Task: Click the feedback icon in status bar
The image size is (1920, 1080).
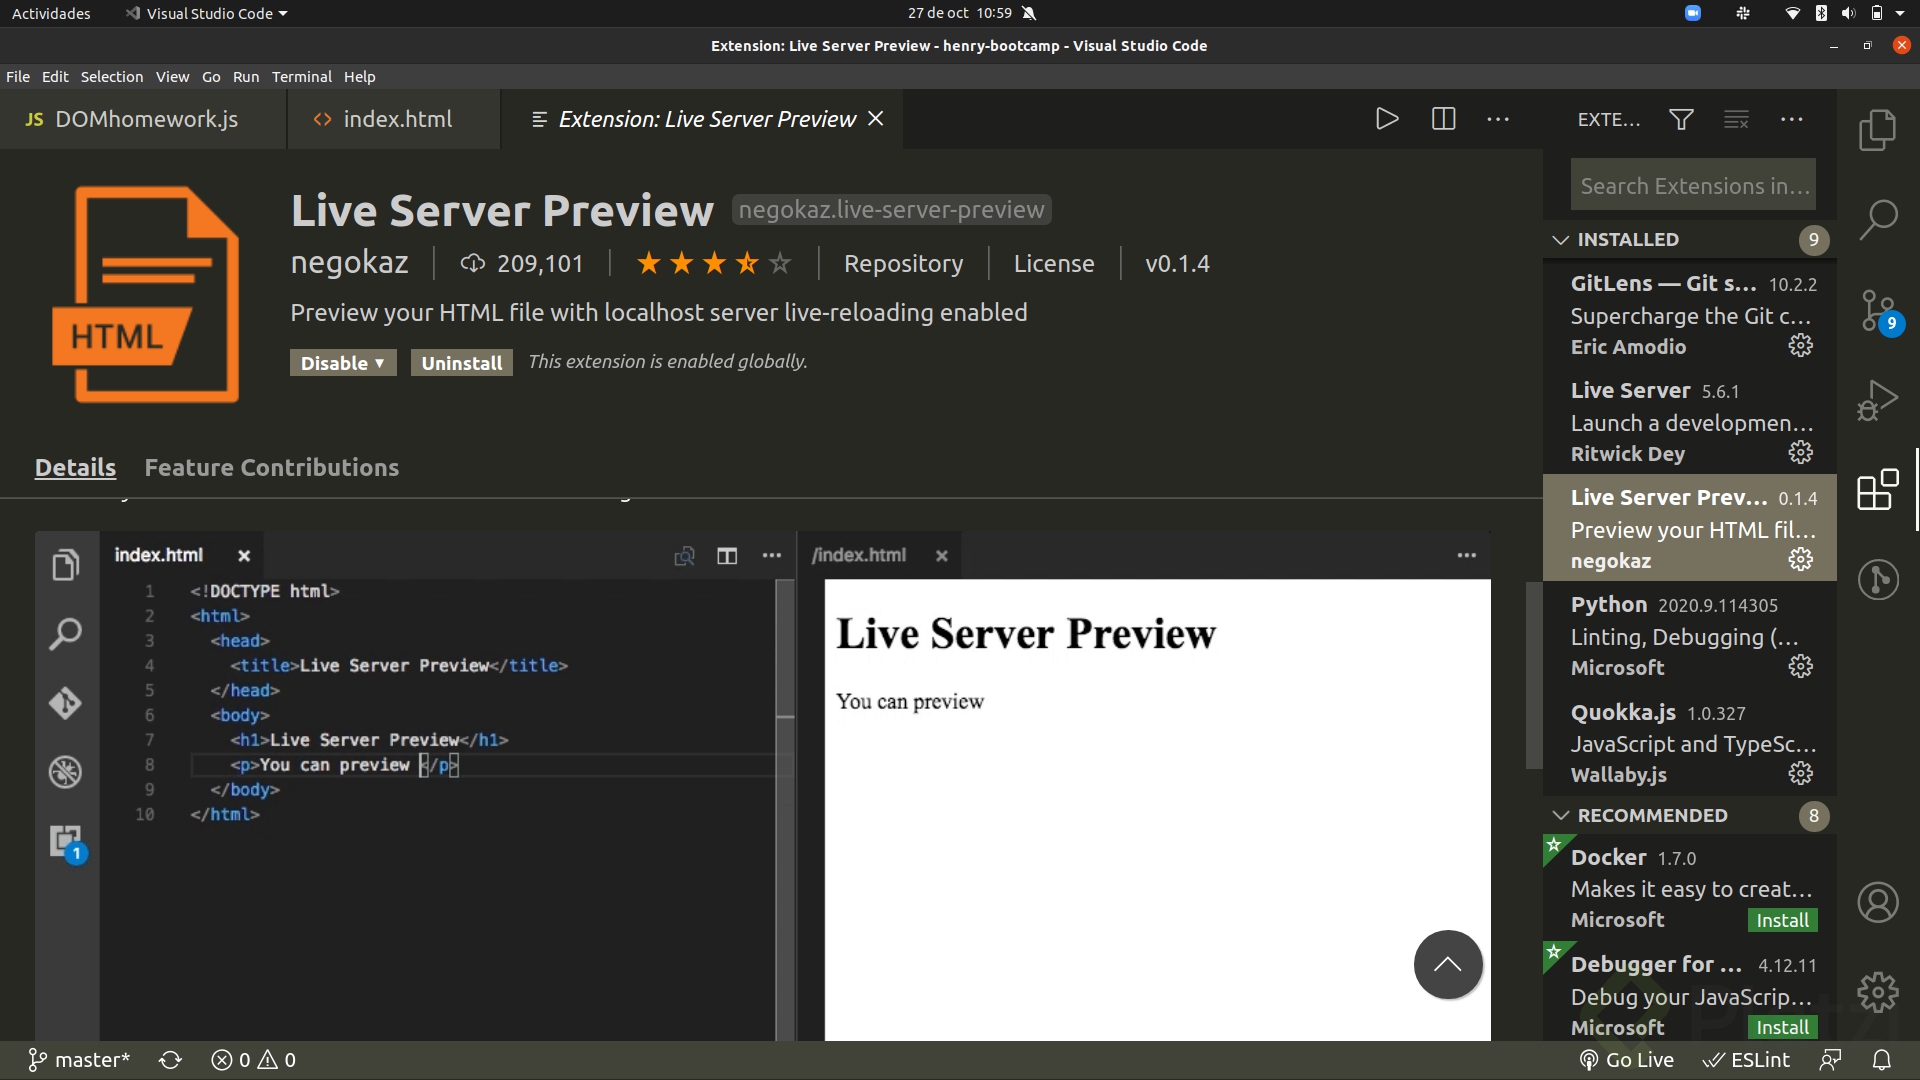Action: (x=1830, y=1060)
